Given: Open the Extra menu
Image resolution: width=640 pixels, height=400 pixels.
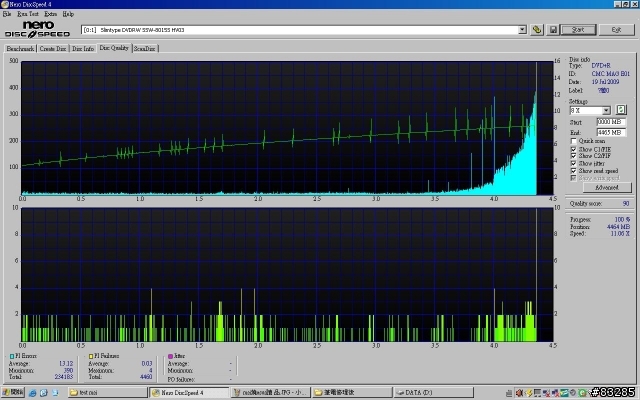Looking at the screenshot, I should pos(51,14).
